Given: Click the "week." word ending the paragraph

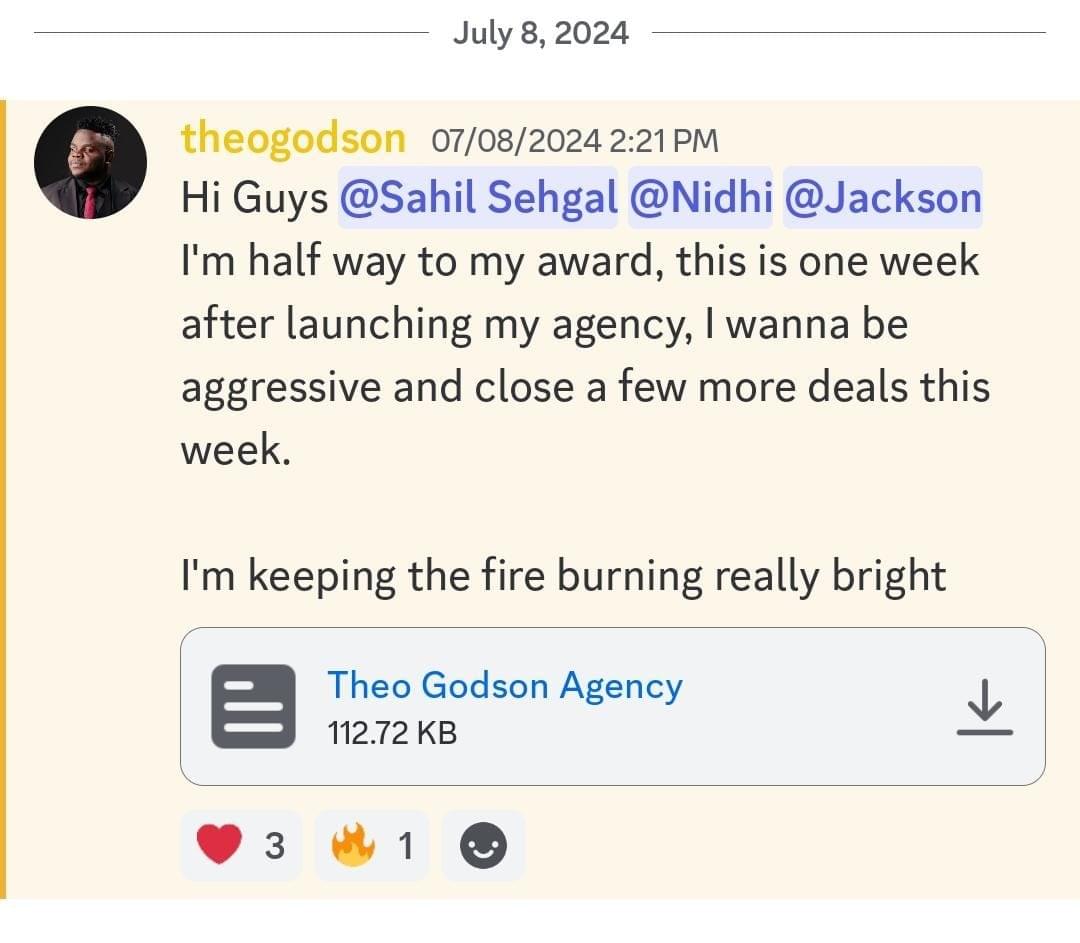Looking at the screenshot, I should pyautogui.click(x=235, y=450).
